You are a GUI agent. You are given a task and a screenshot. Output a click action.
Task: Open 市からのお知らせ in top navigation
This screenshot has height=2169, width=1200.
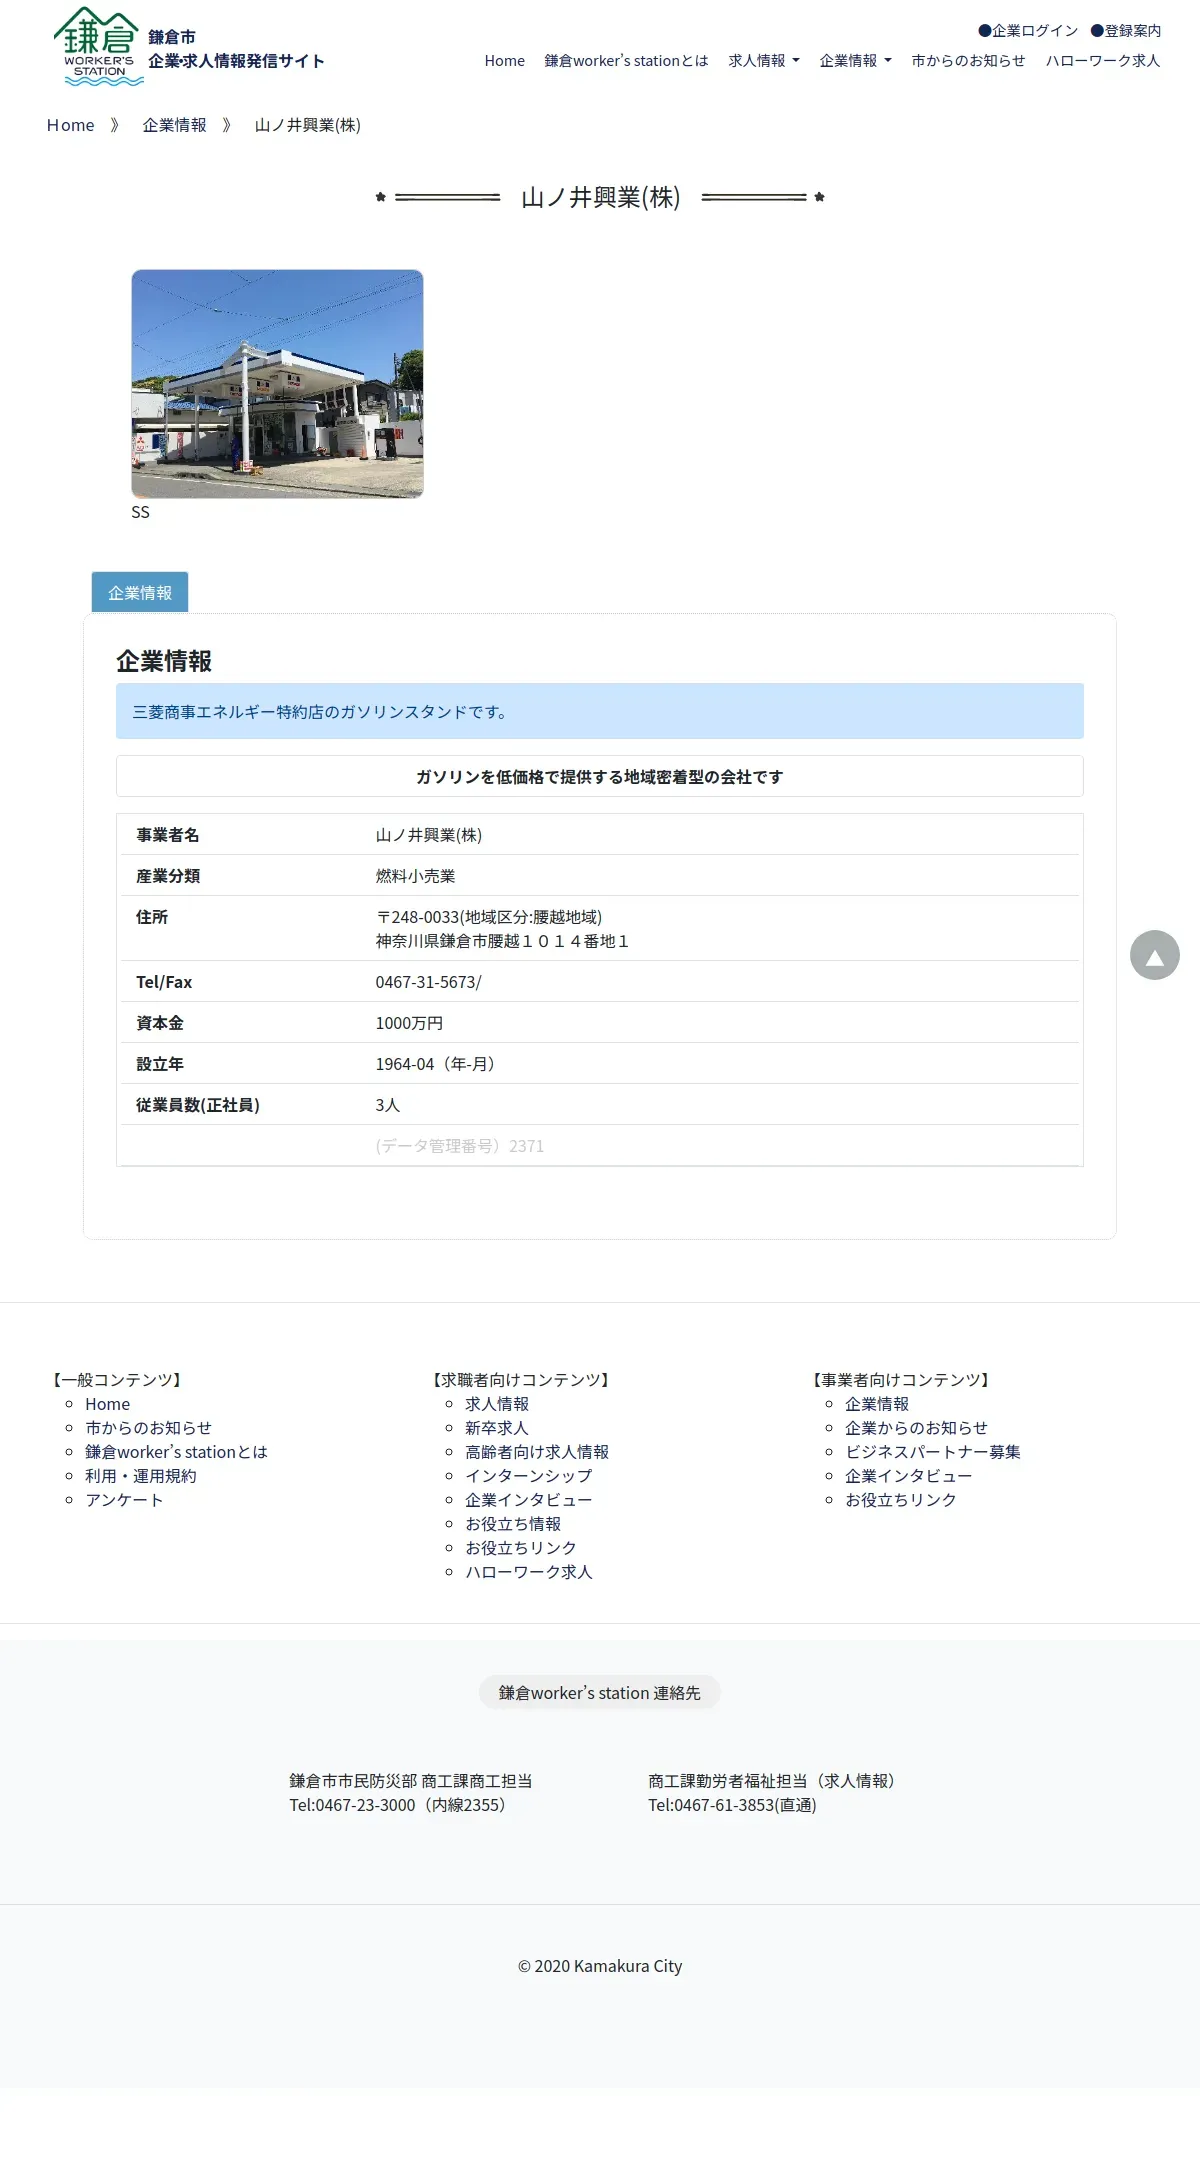point(968,61)
